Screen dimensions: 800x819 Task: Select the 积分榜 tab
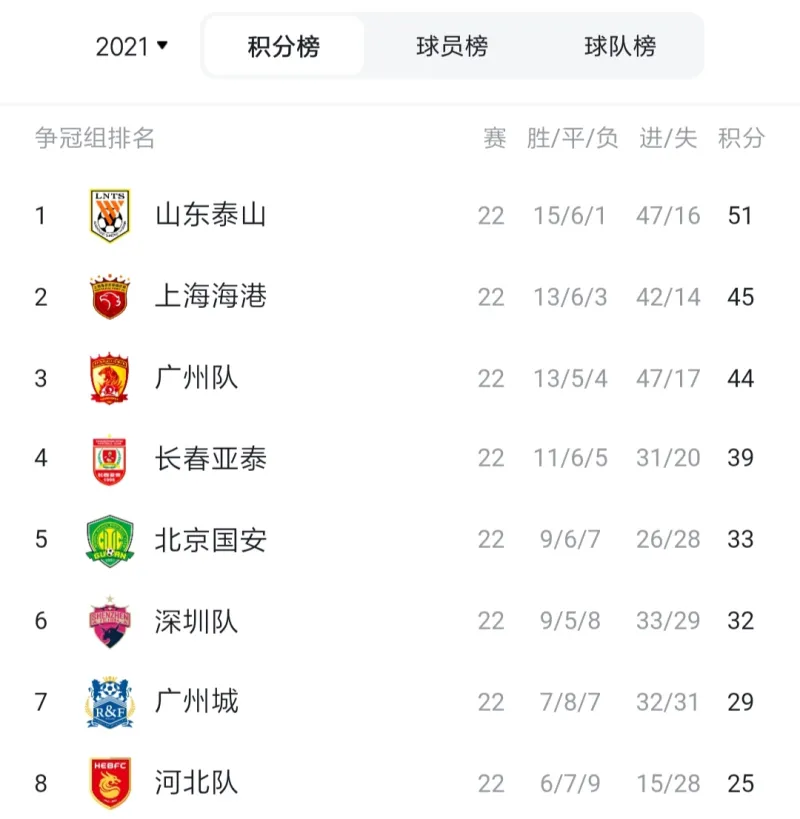284,46
